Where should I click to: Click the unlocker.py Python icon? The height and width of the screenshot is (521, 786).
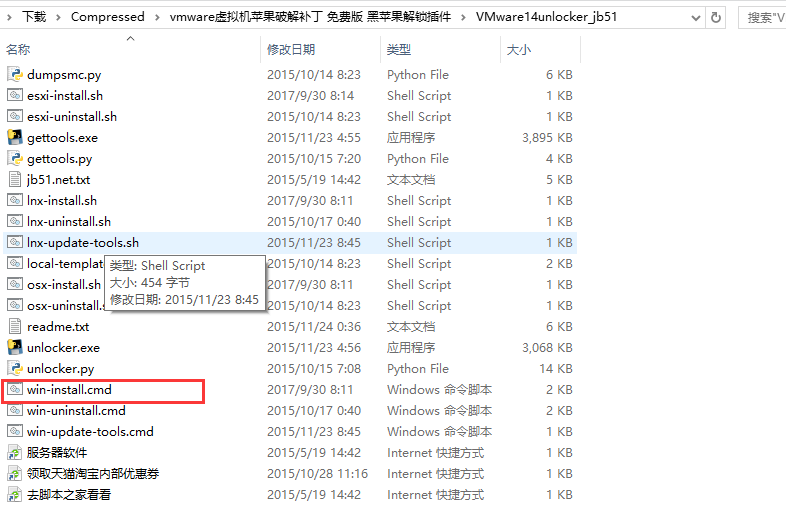15,369
